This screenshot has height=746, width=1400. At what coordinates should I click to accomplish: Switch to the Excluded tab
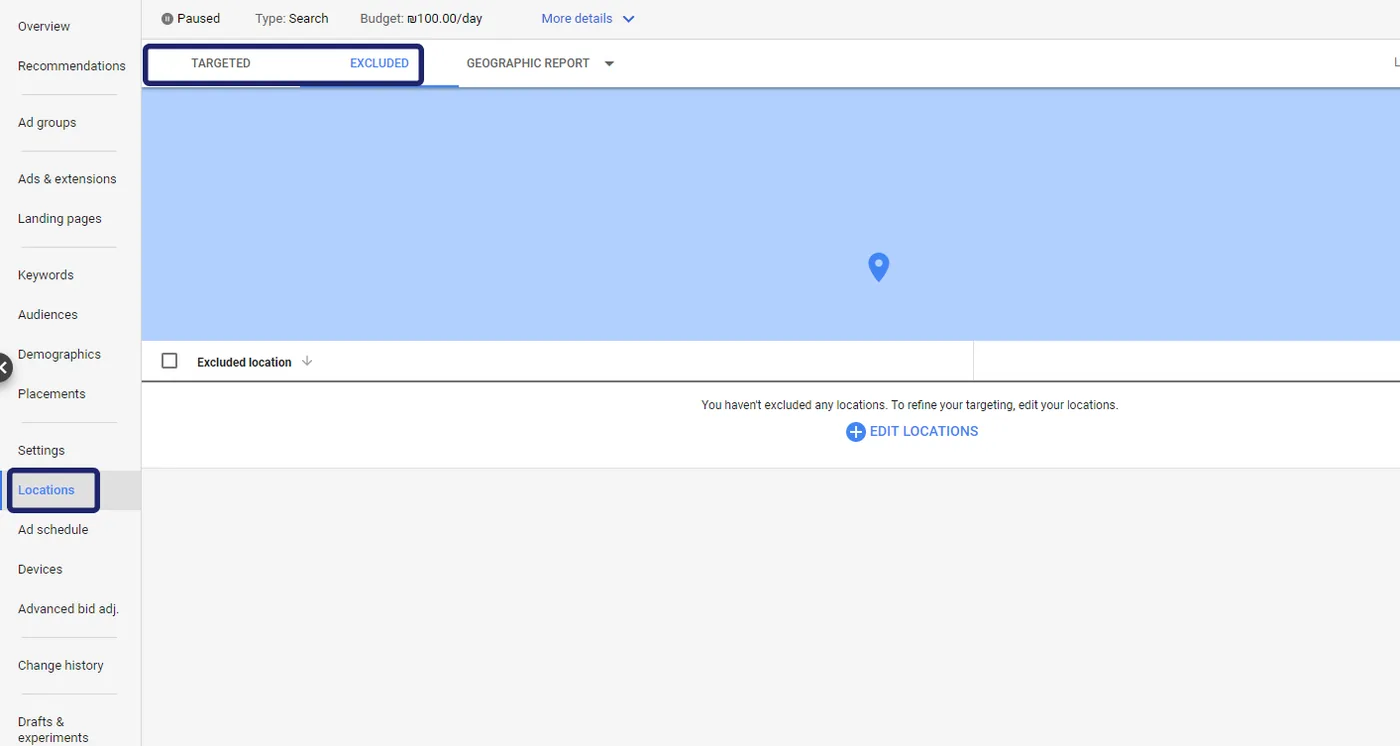pos(379,63)
